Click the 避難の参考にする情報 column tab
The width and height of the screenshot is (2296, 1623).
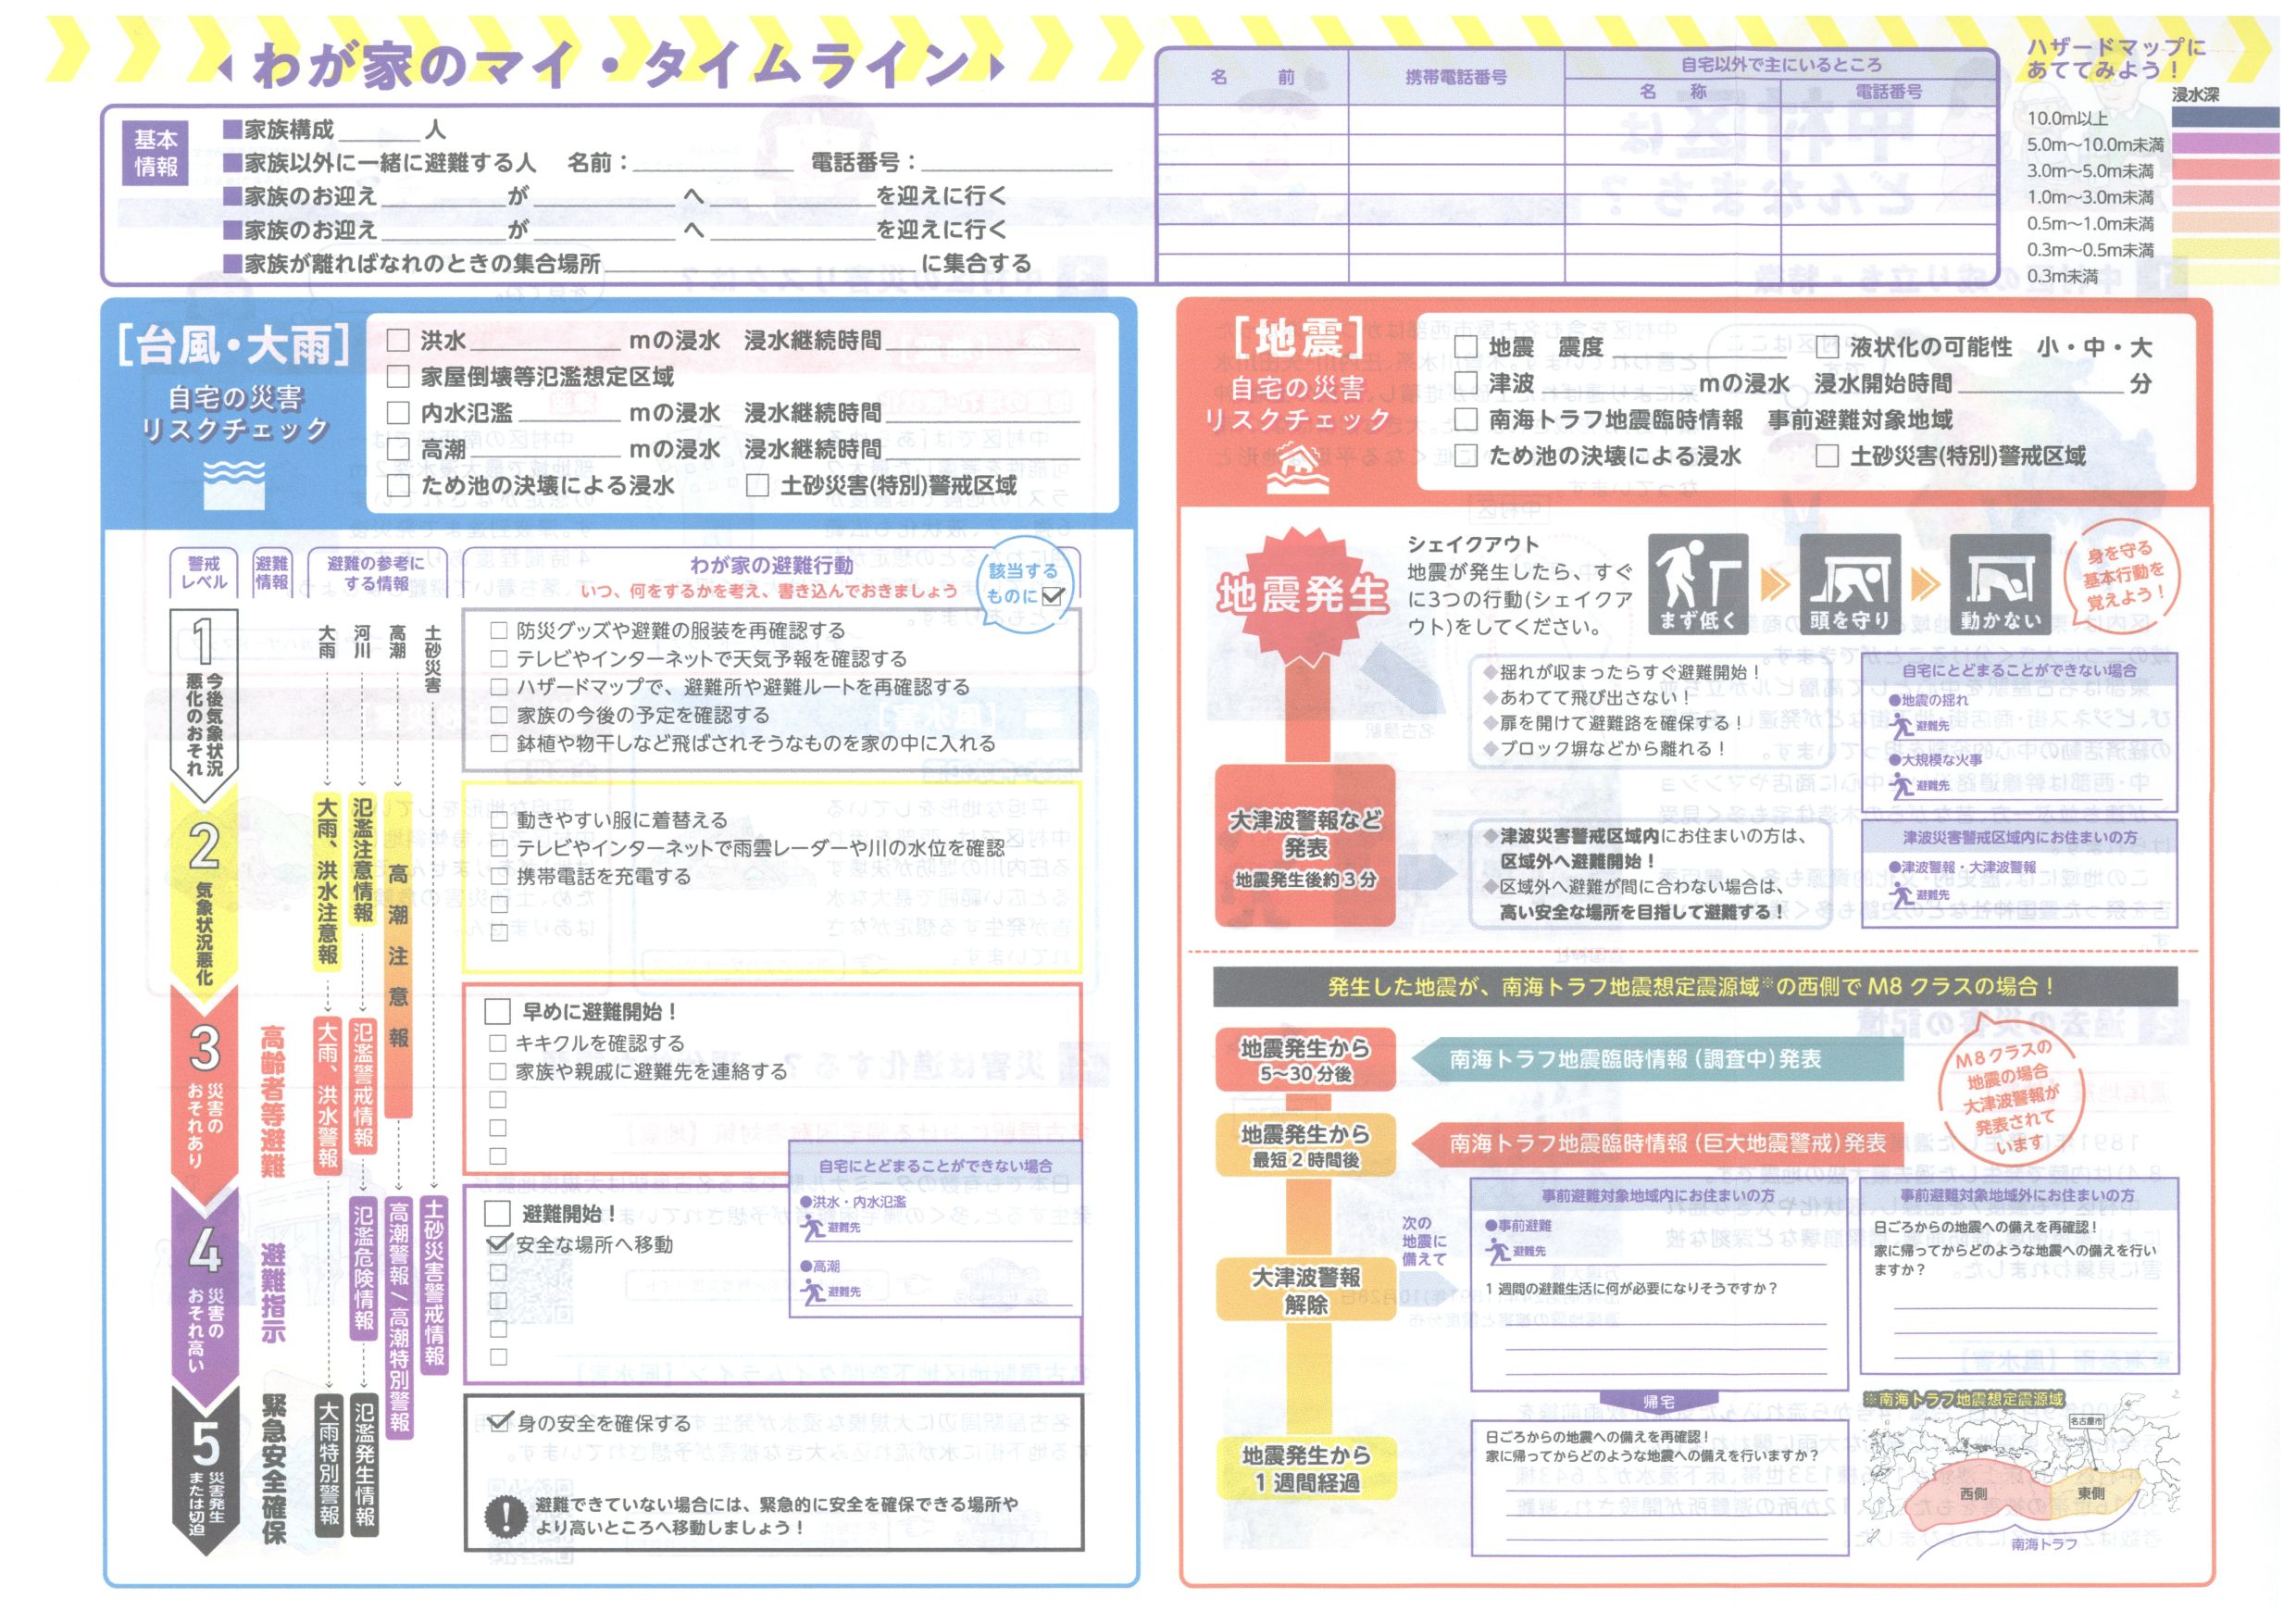(x=375, y=573)
